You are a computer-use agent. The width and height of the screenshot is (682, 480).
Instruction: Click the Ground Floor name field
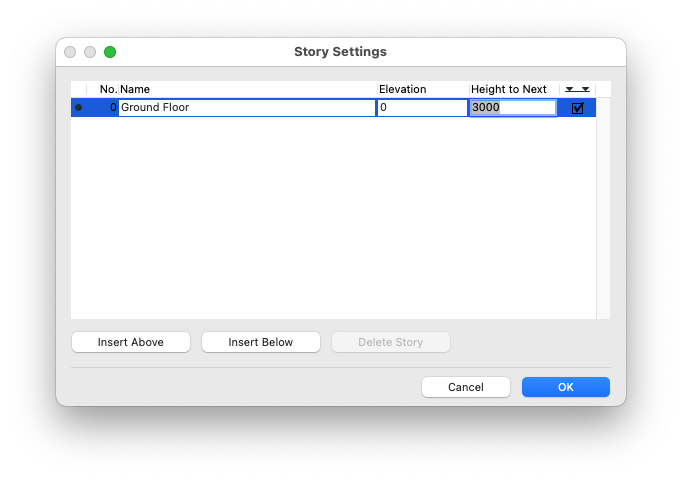[247, 108]
